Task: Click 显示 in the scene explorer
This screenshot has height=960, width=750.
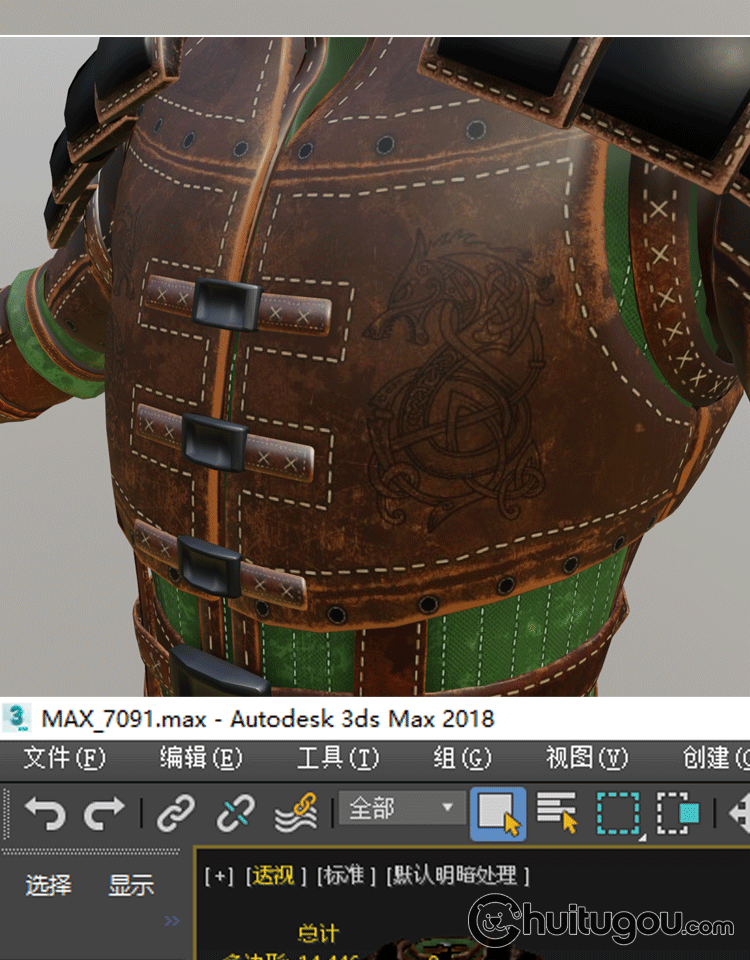Action: click(x=131, y=885)
